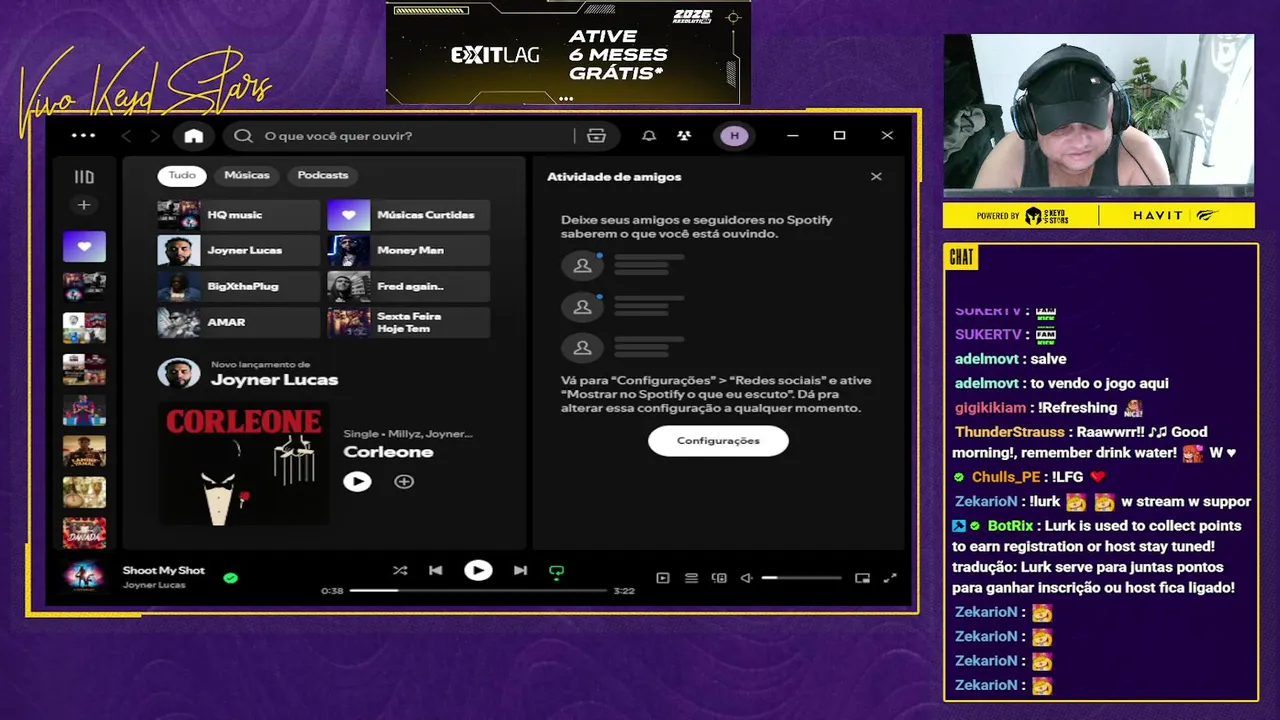Mute the volume speaker icon
The width and height of the screenshot is (1280, 720).
click(x=746, y=578)
